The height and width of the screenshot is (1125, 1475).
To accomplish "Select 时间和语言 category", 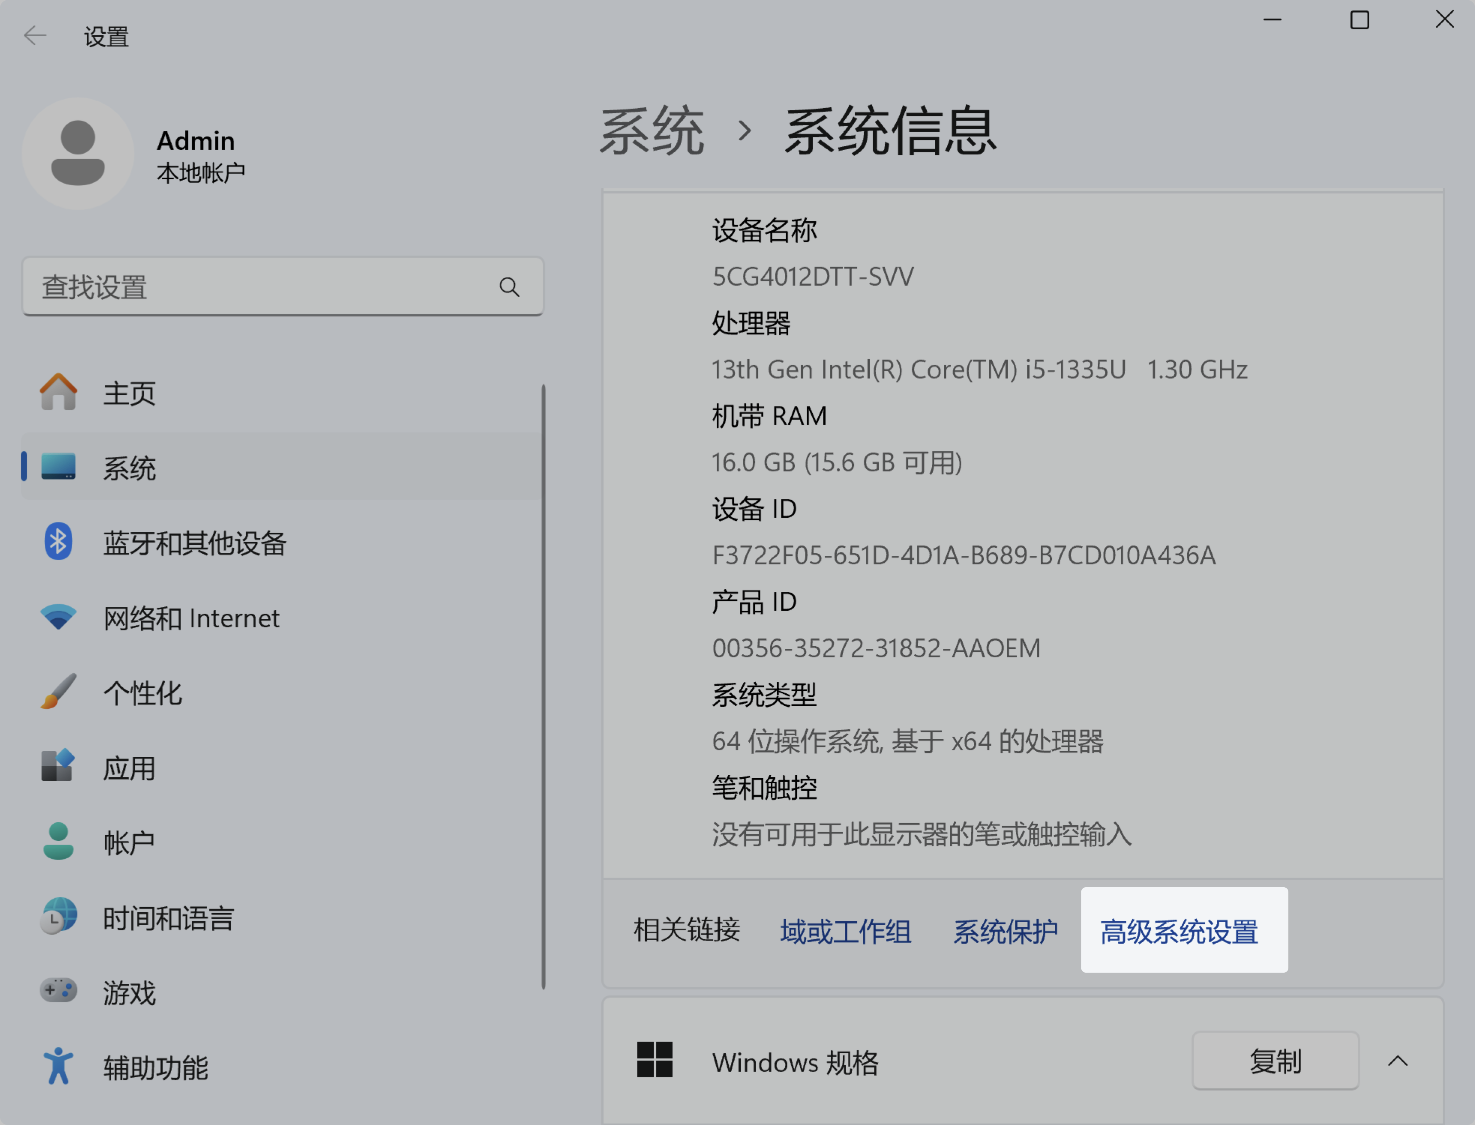I will pos(282,917).
